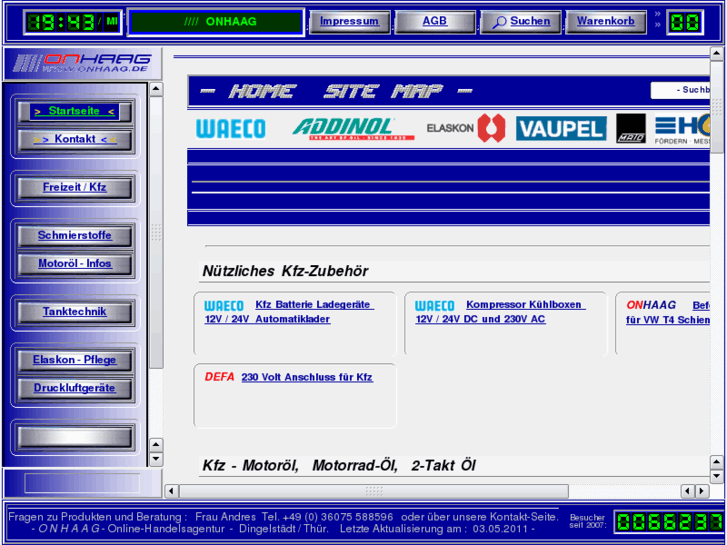Click the green digital clock display
Viewport: 727px width, 545px height.
(x=72, y=22)
